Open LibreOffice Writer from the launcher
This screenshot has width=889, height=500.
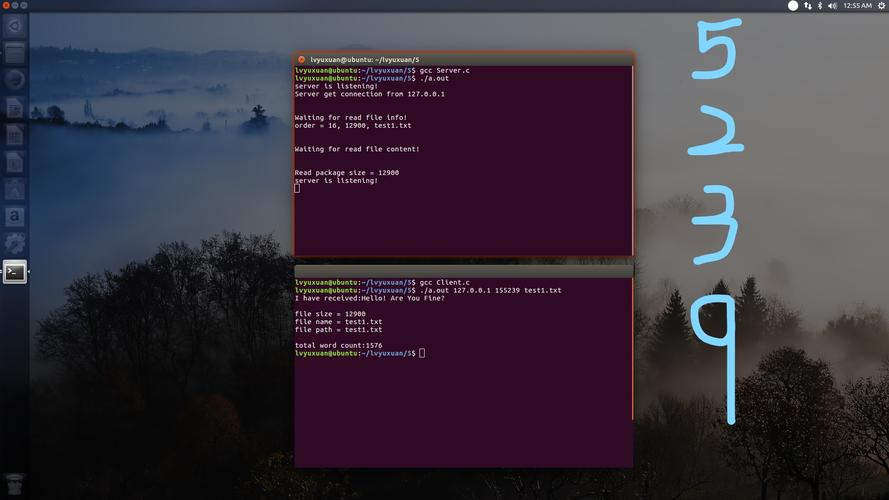click(14, 107)
